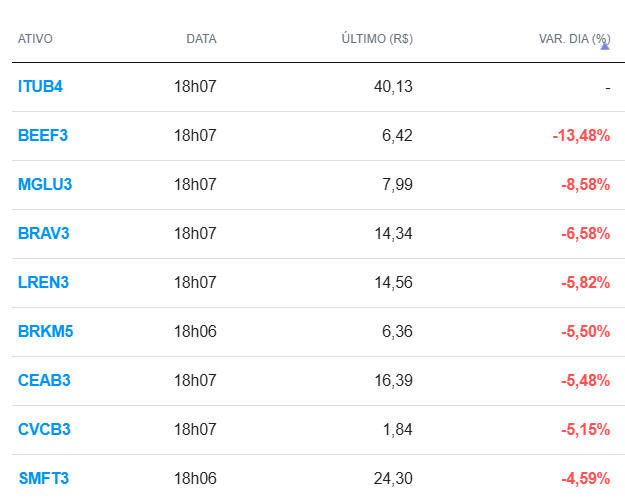
Task: Go to the LREN3 stock page
Action: (43, 283)
